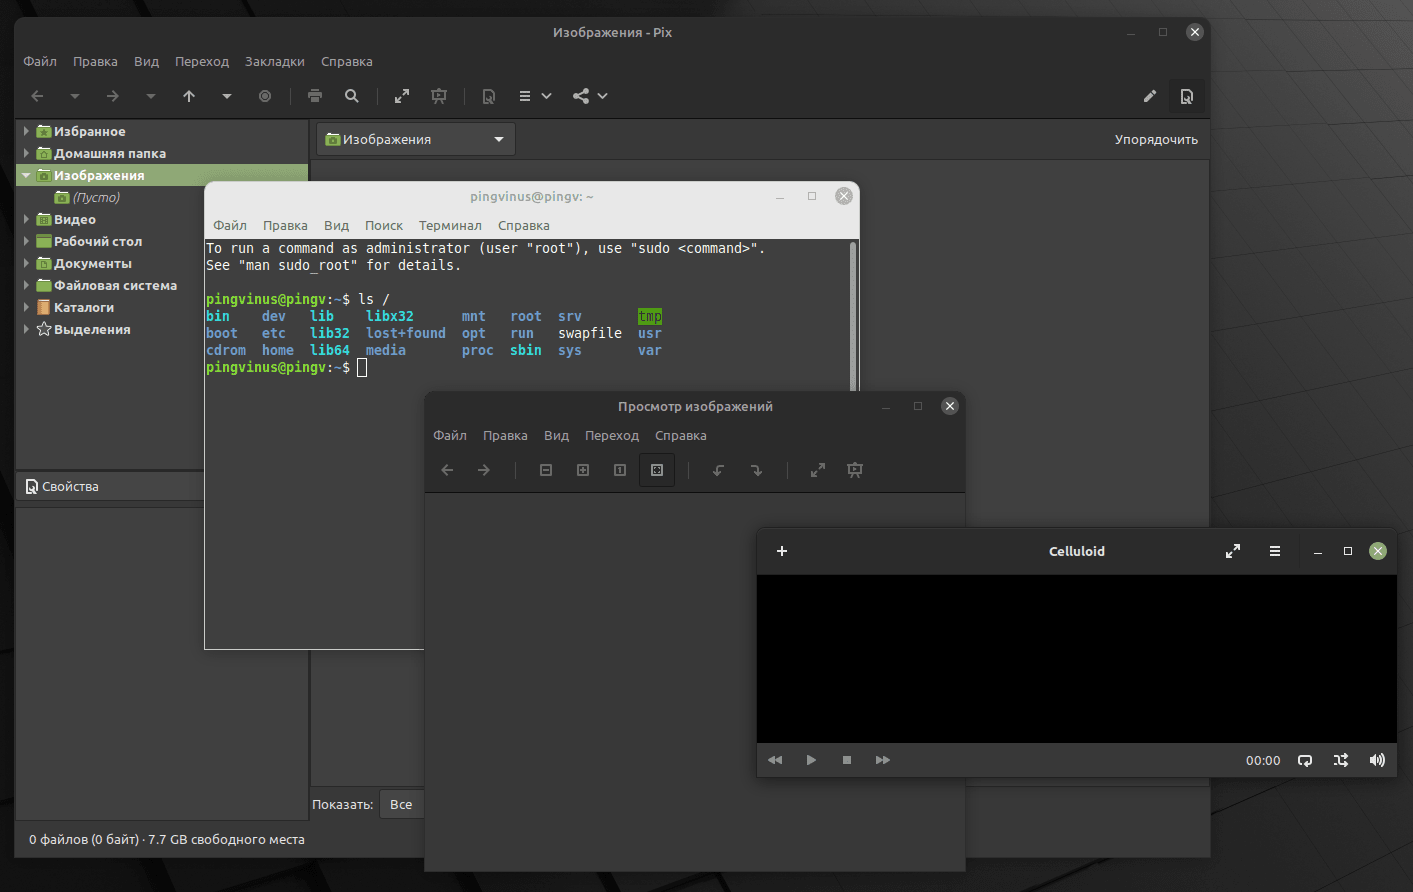Toggle shuffle playback in Celluloid
Screen dimensions: 1413x892
[x=1341, y=760]
